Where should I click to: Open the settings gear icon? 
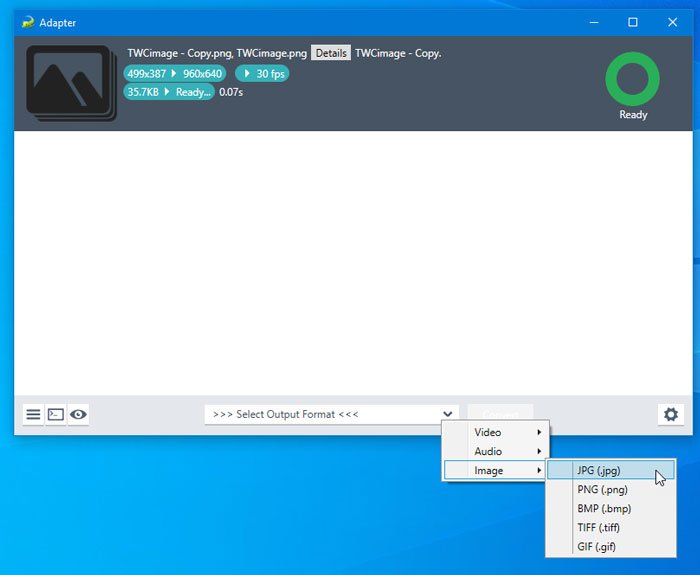click(x=671, y=414)
